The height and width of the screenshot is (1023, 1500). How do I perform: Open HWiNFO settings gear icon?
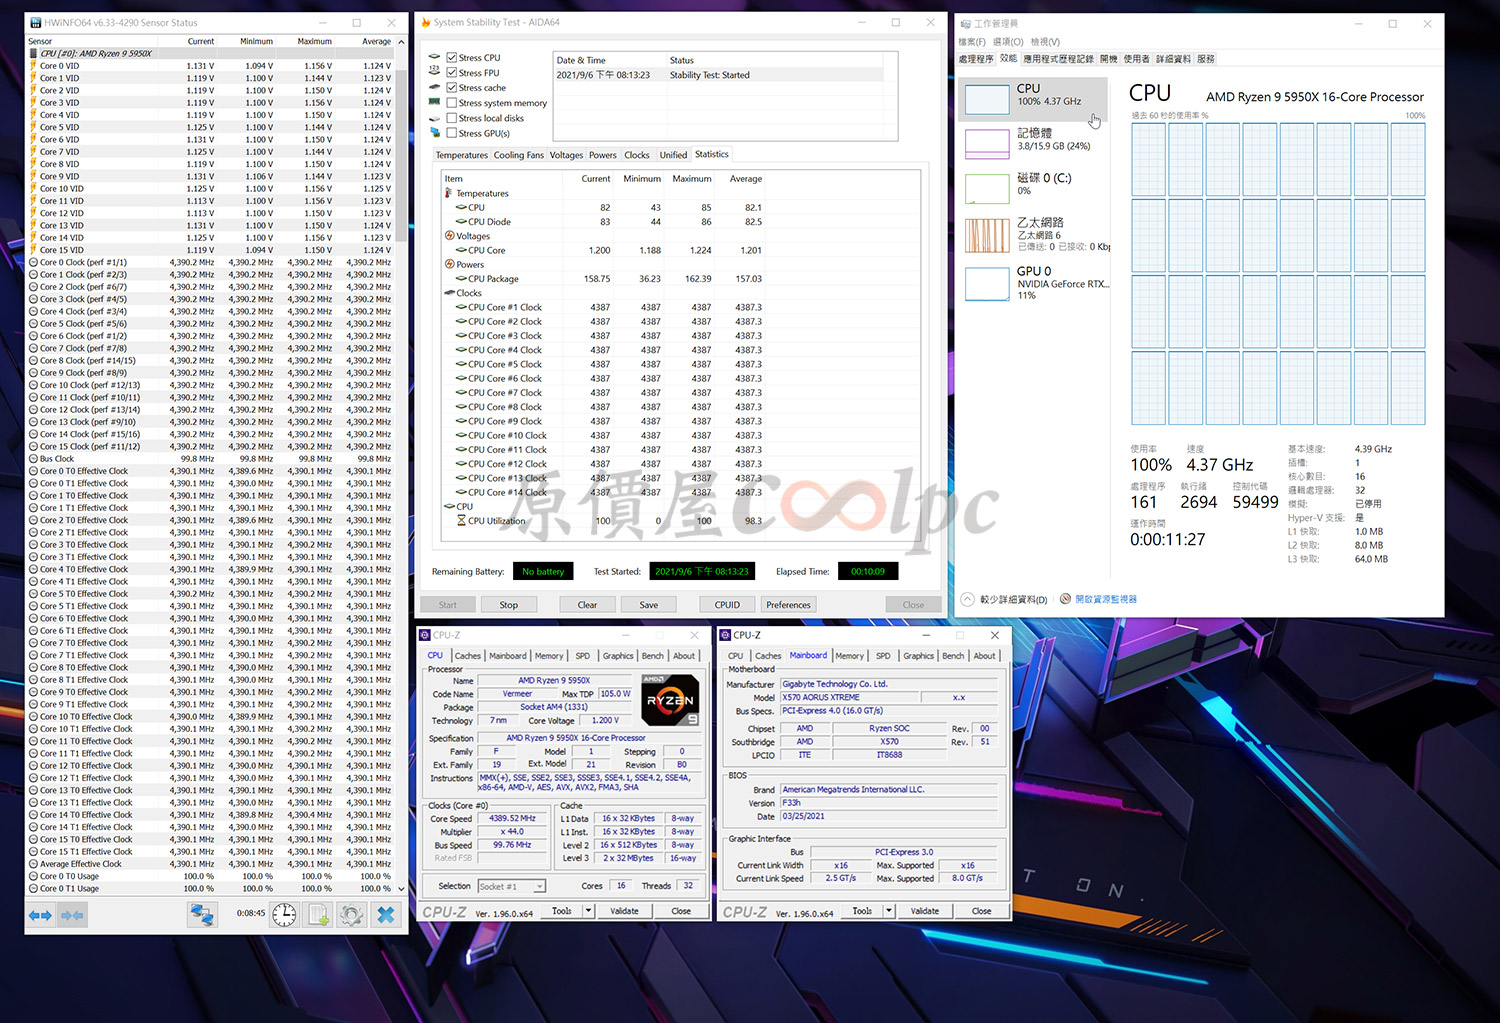coord(351,914)
